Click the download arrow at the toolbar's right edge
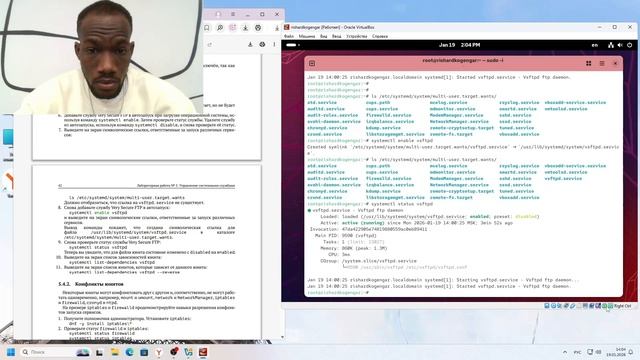This screenshot has height=360, width=640. click(277, 28)
